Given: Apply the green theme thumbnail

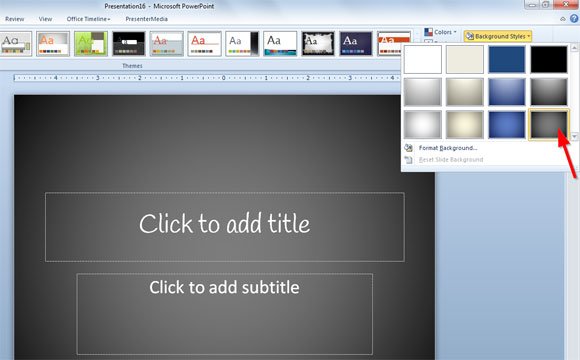Looking at the screenshot, I should coord(91,44).
